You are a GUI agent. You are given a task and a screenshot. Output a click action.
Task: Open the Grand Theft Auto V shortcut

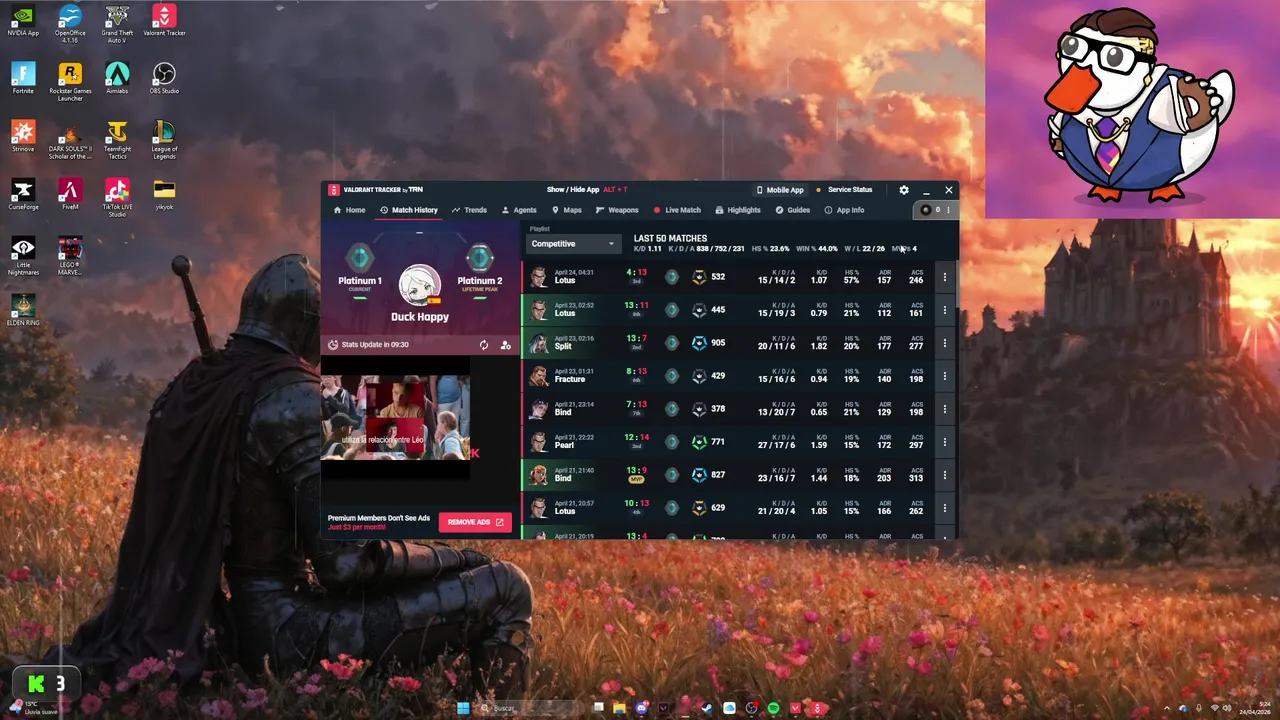point(117,24)
